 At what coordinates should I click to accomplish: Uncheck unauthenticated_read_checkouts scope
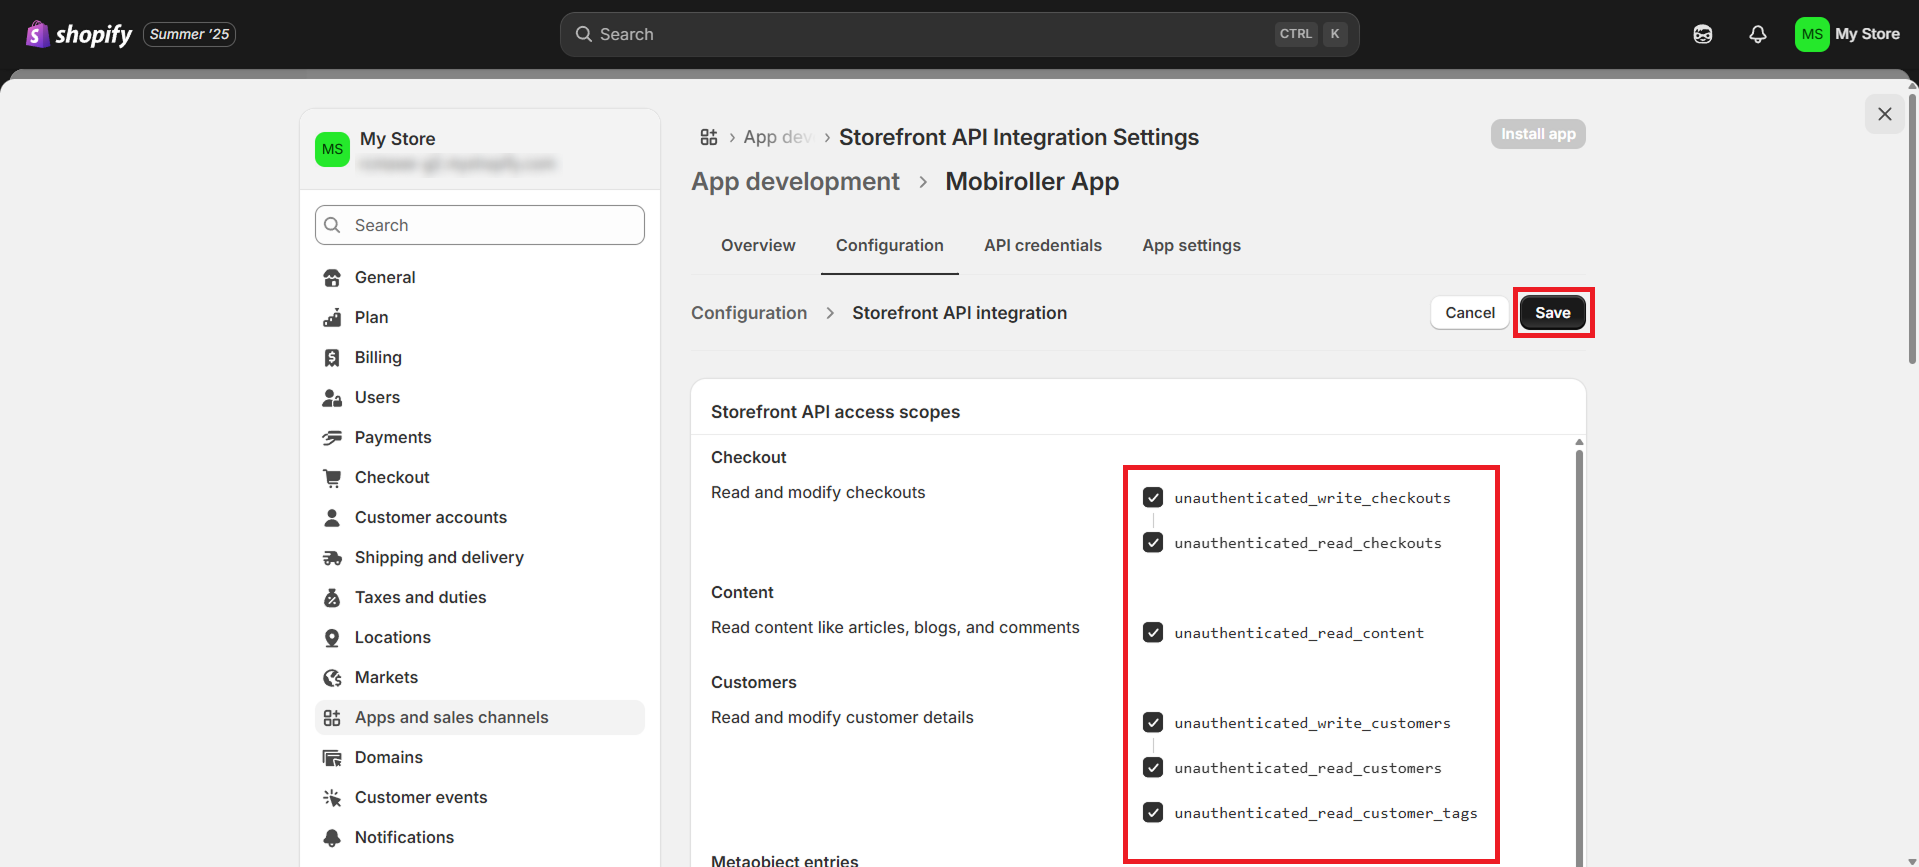pyautogui.click(x=1153, y=542)
